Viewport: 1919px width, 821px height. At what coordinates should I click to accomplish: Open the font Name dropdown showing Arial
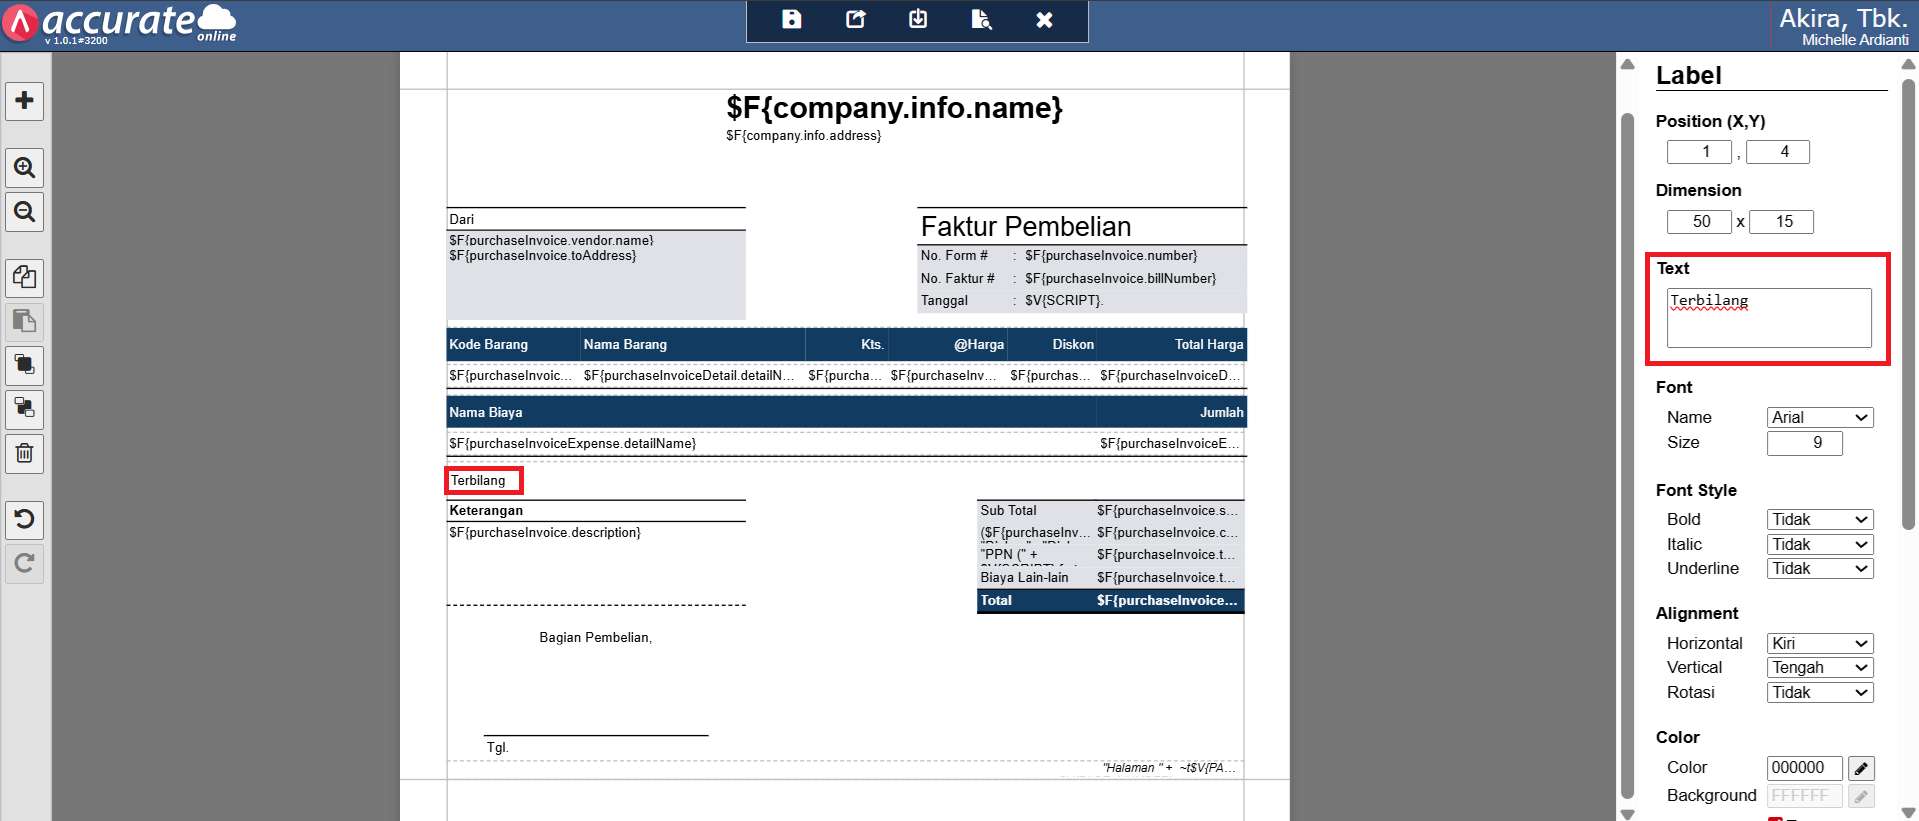pyautogui.click(x=1819, y=418)
